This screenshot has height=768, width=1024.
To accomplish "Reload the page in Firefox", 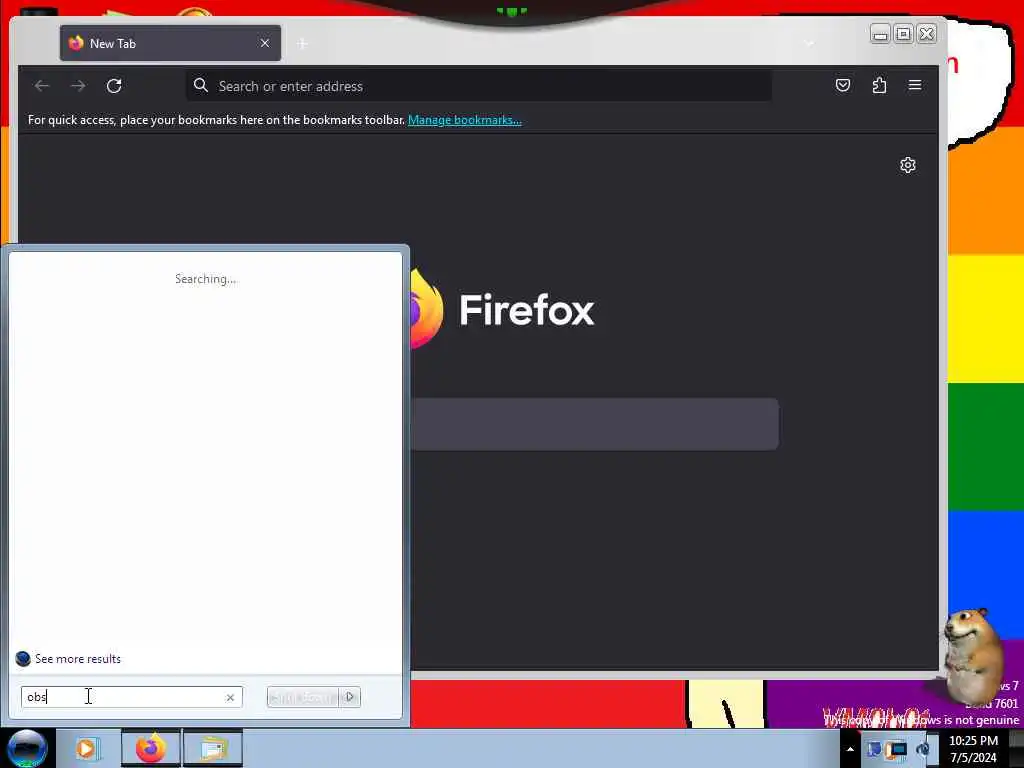I will click(x=114, y=86).
